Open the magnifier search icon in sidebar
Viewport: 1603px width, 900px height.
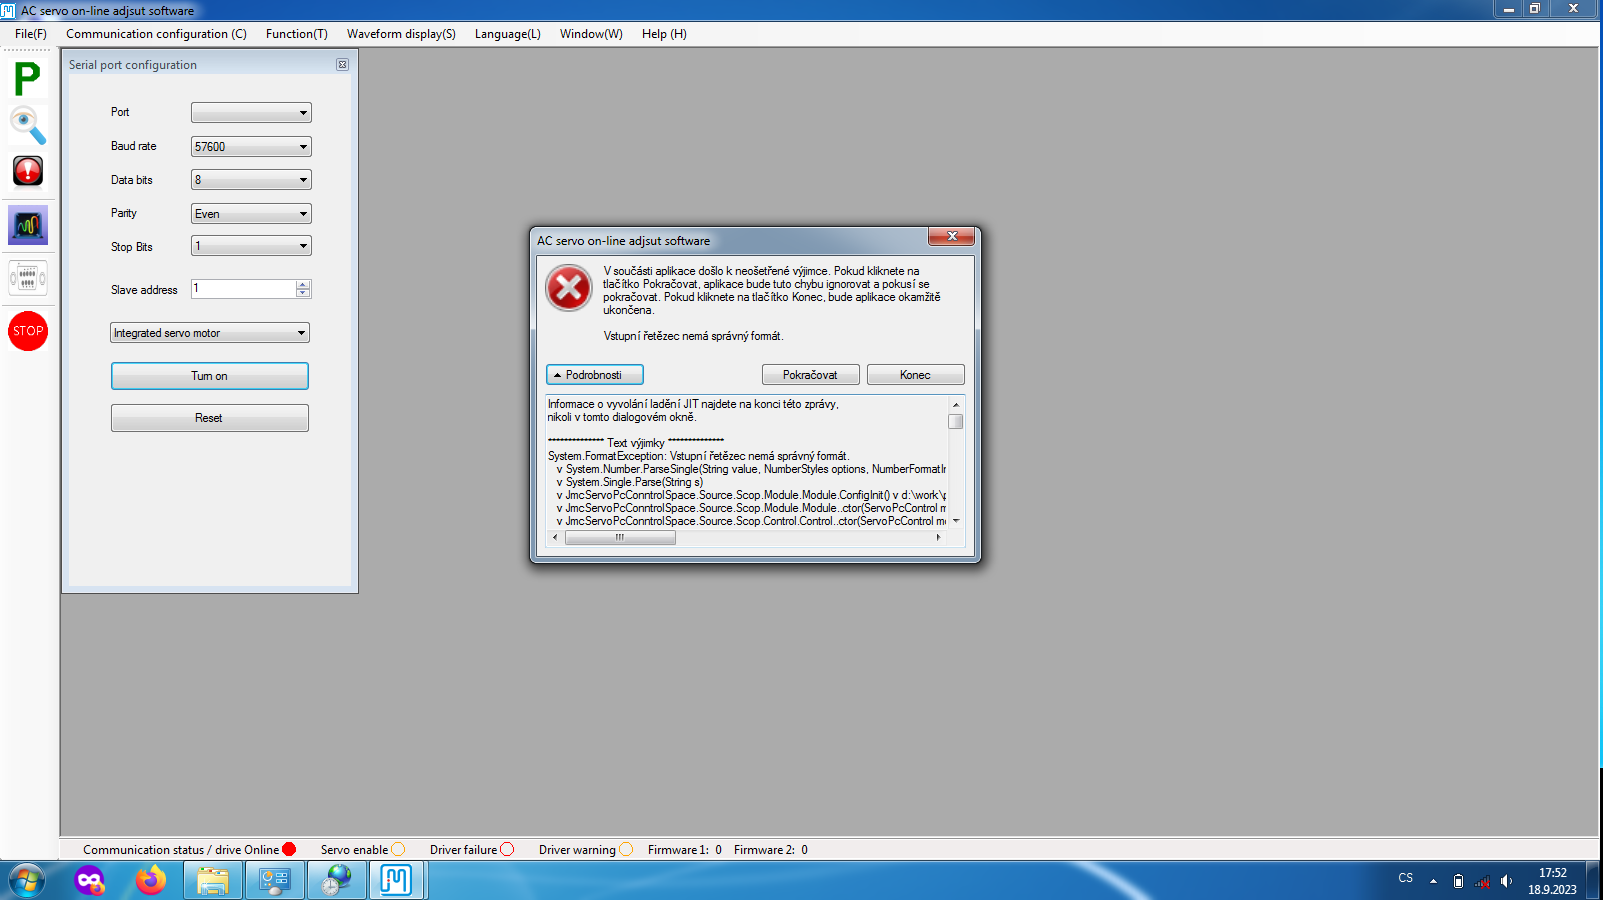28,125
